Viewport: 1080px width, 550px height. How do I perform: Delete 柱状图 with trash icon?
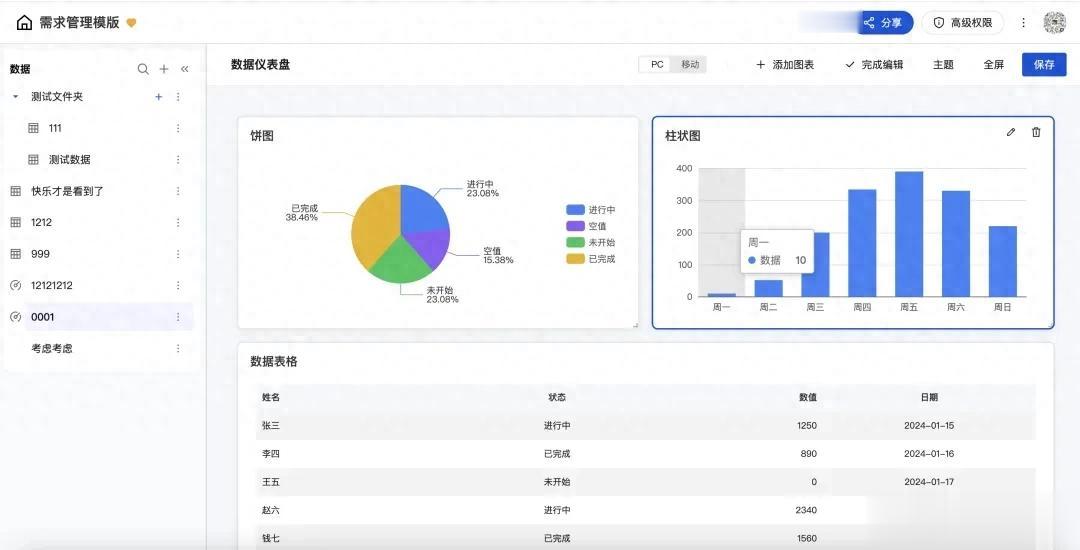coord(1036,132)
